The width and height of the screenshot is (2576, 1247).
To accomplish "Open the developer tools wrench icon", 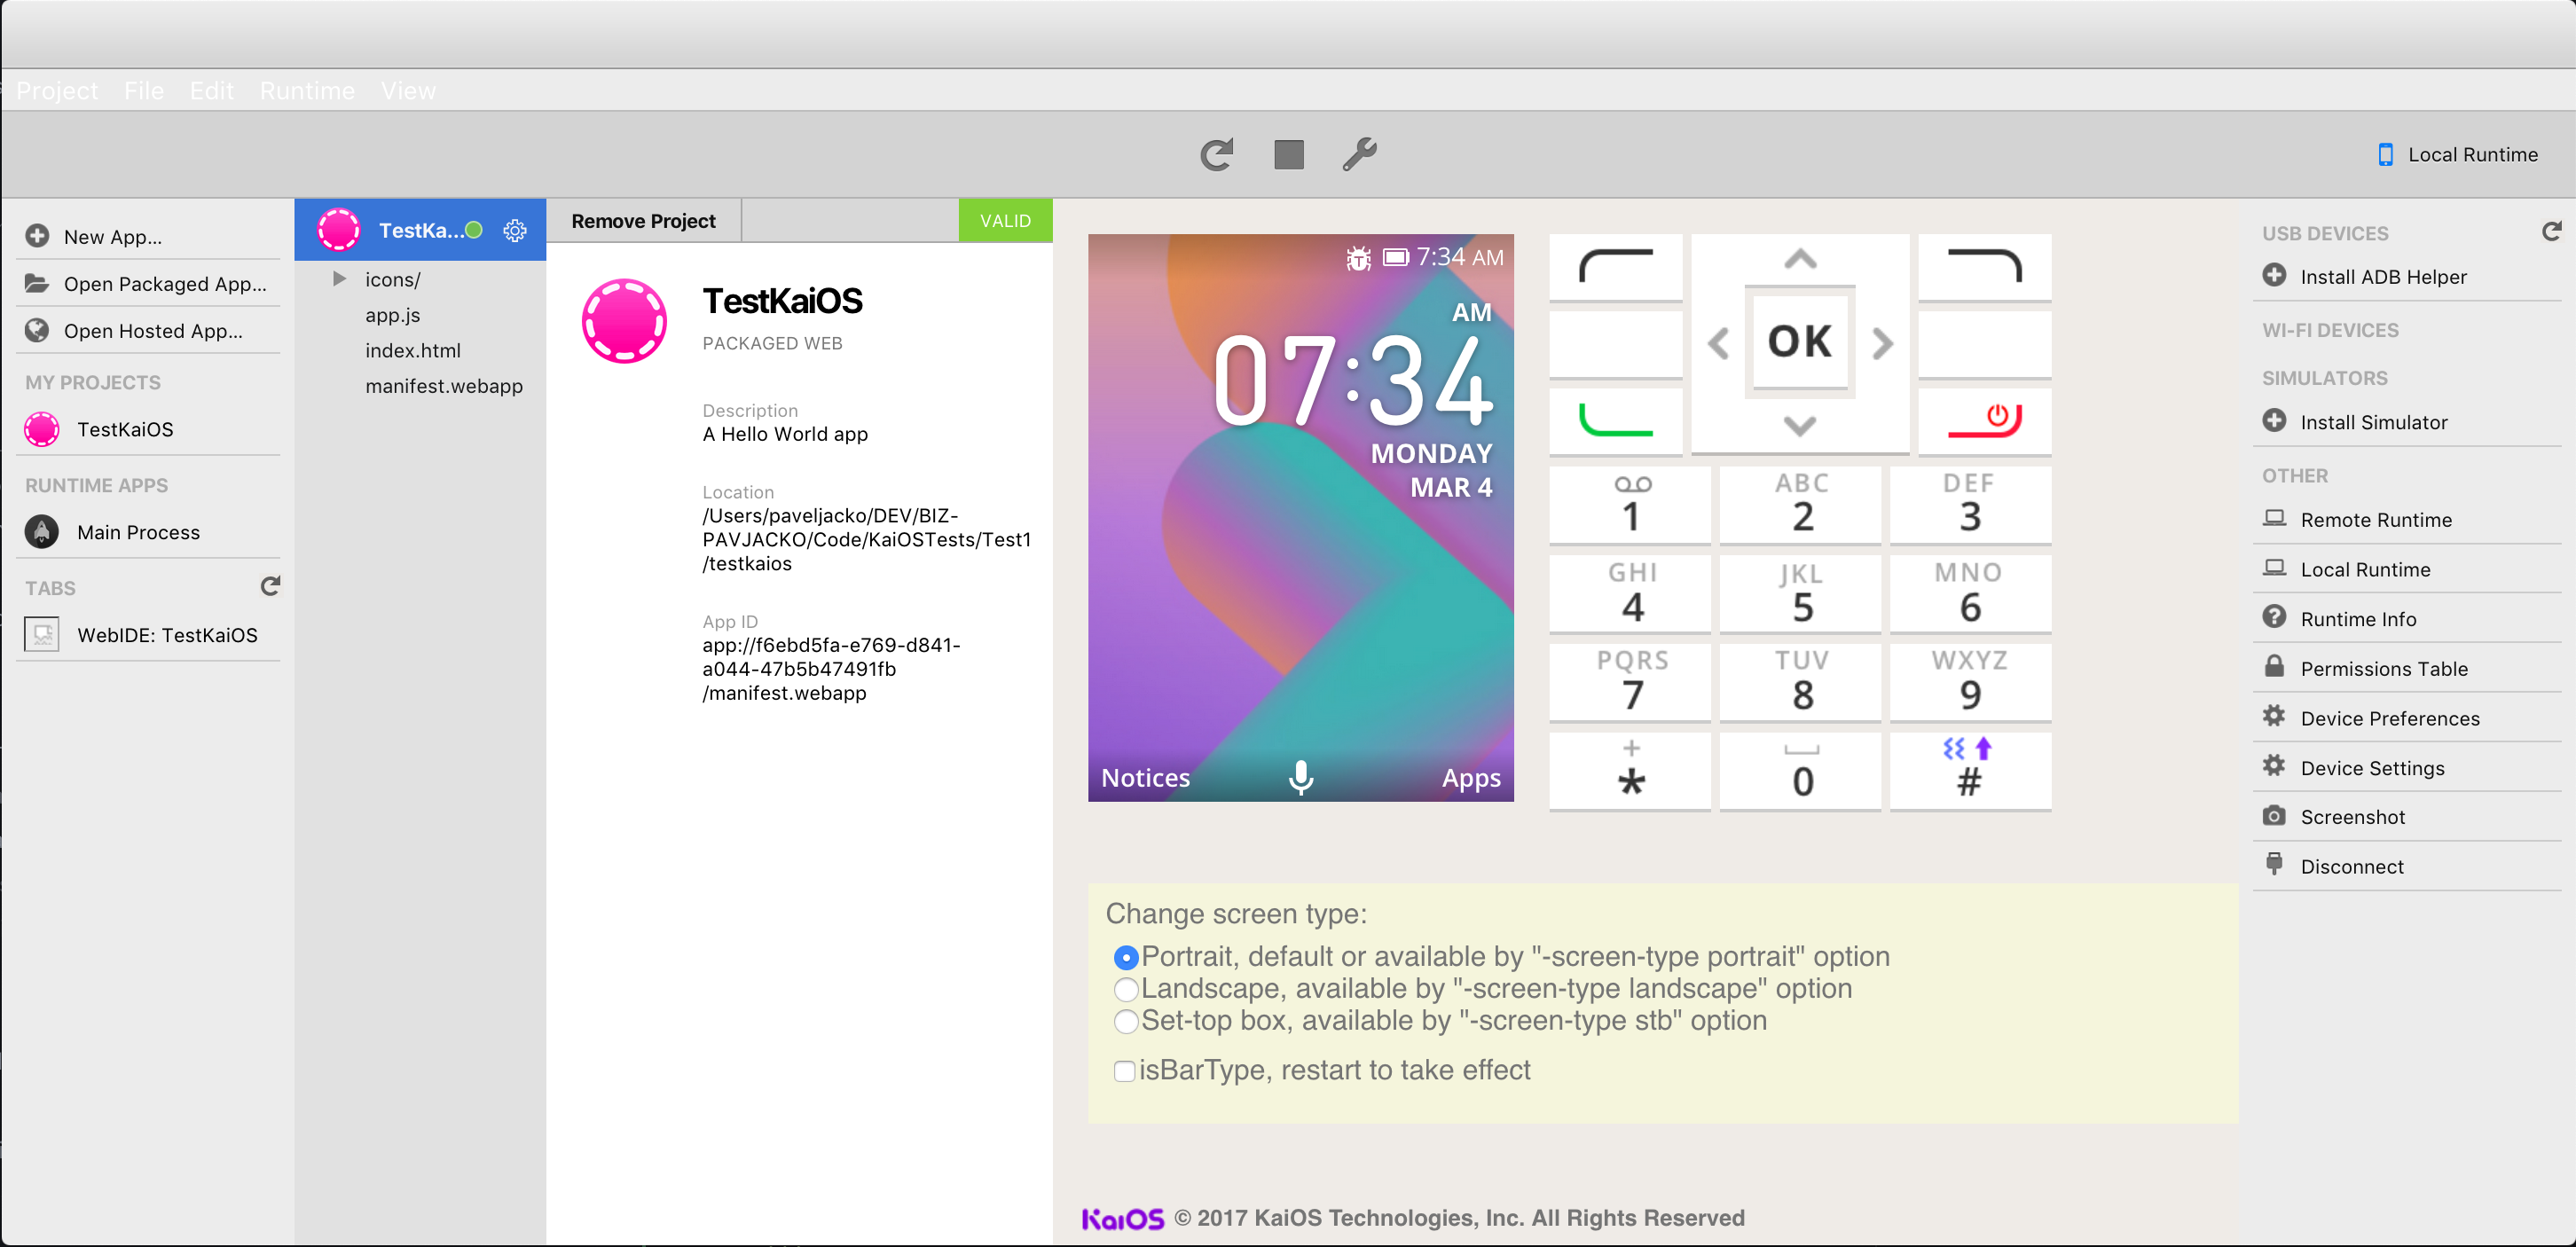I will point(1359,155).
